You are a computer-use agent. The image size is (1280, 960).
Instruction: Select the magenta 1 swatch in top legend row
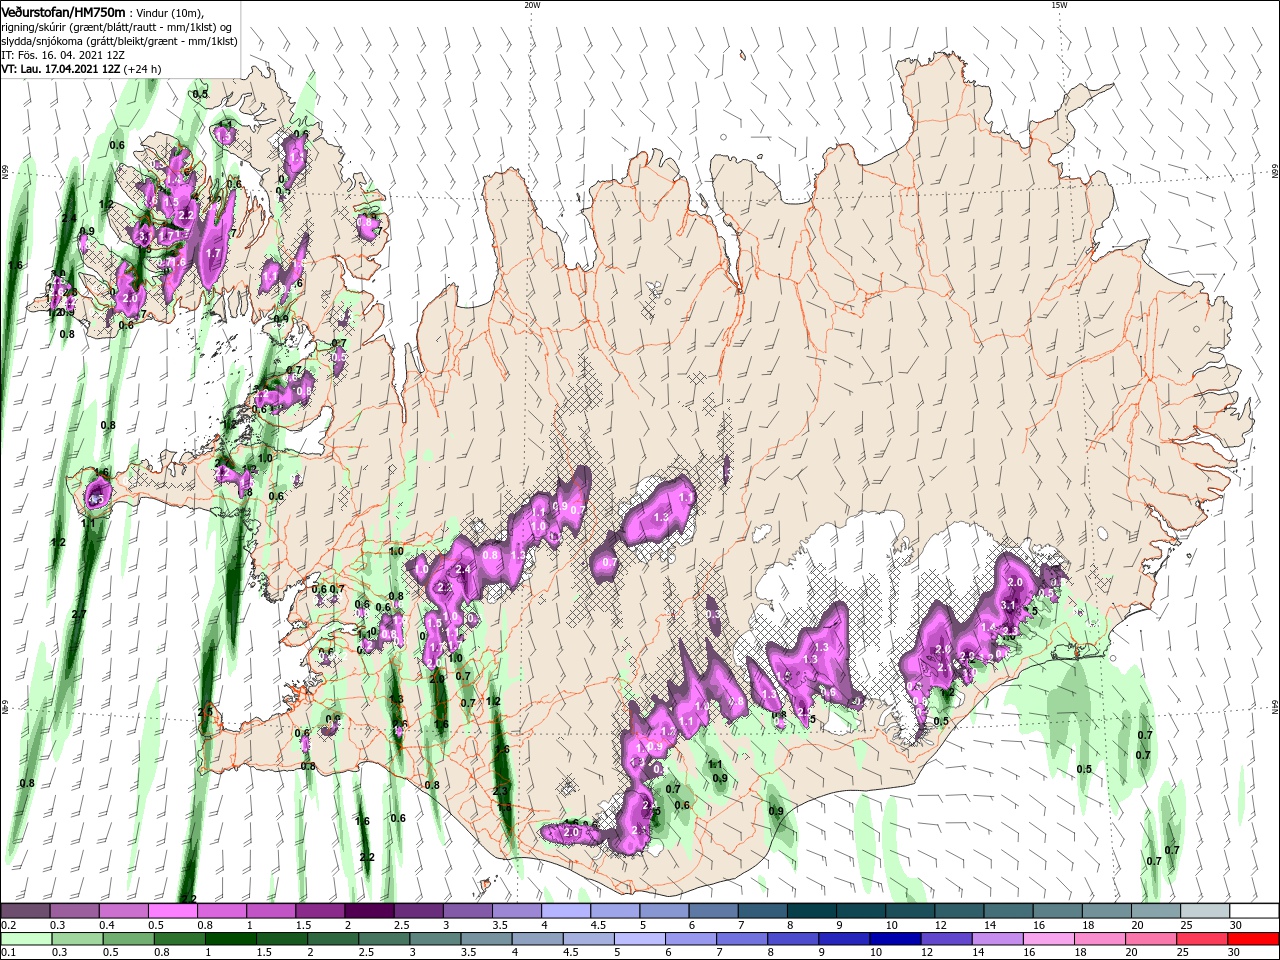click(x=270, y=911)
